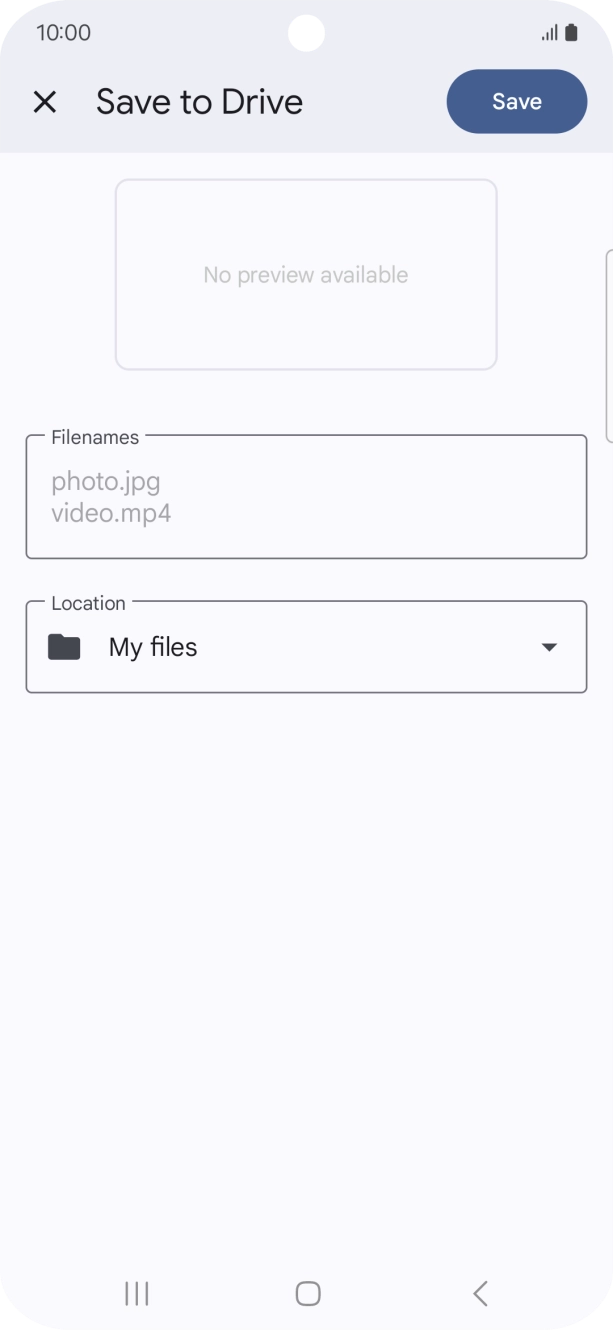Tap the 10:00 clock in status bar
This screenshot has width=613, height=1330.
[63, 33]
